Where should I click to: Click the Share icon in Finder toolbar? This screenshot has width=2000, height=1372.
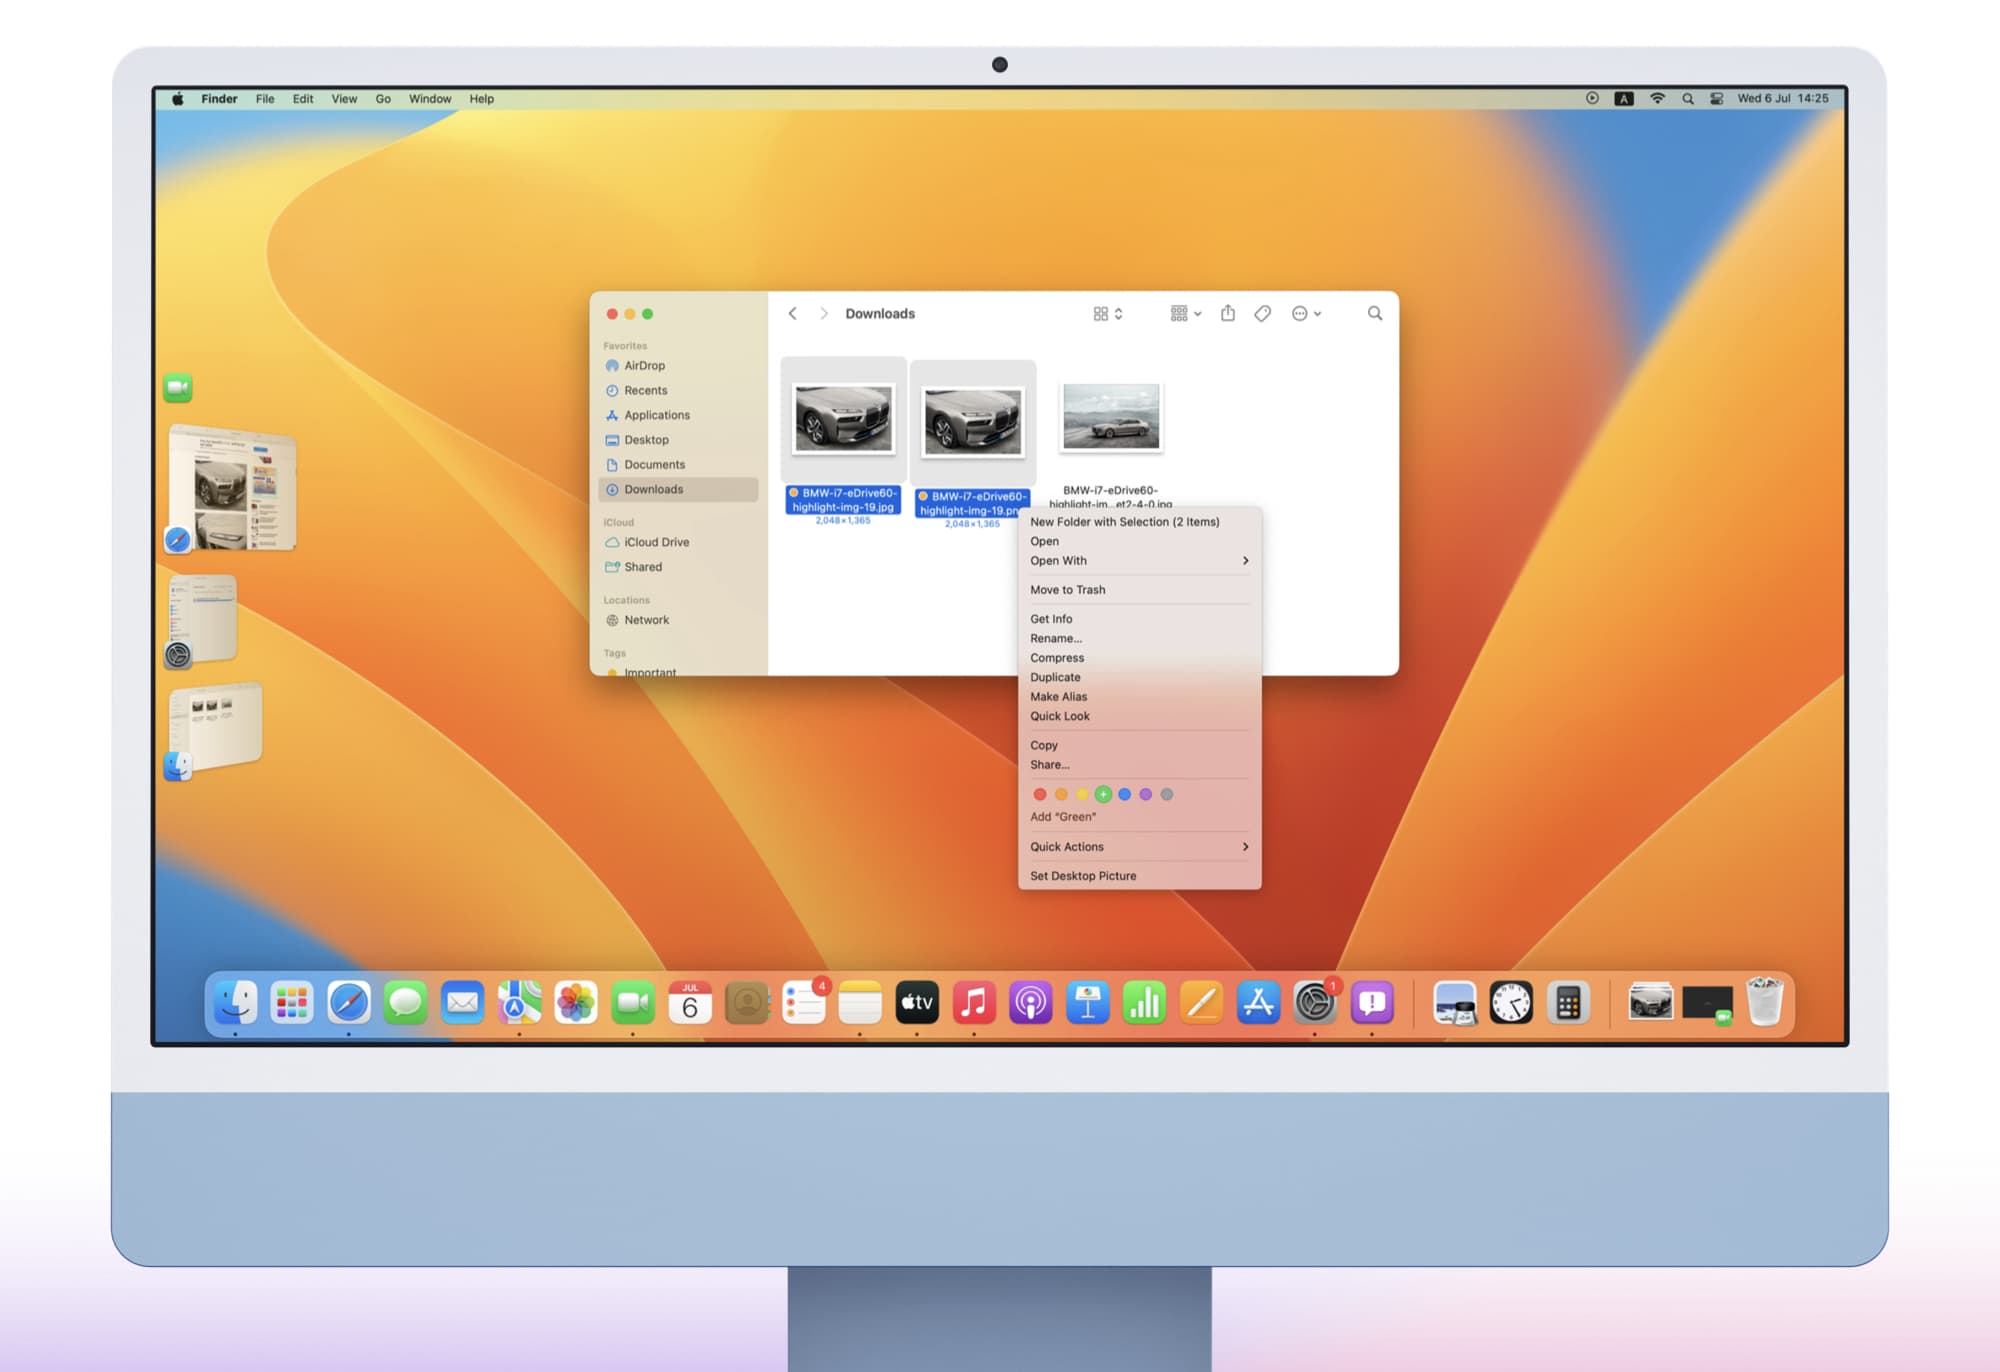1228,314
